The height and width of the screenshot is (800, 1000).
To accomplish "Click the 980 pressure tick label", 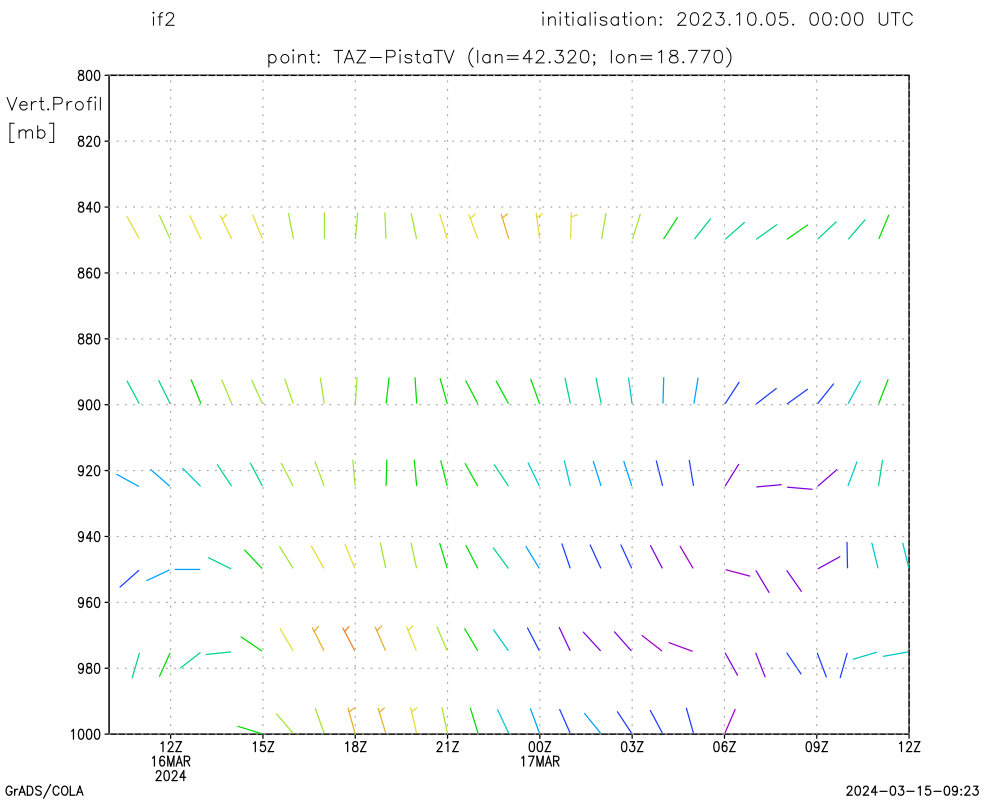I will click(x=89, y=669).
